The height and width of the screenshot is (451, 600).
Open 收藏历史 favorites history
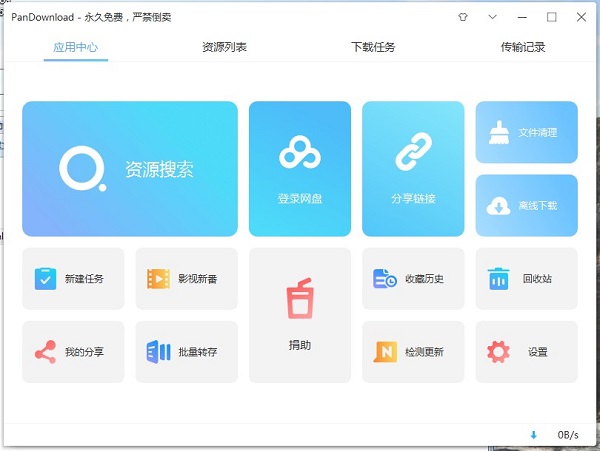413,279
